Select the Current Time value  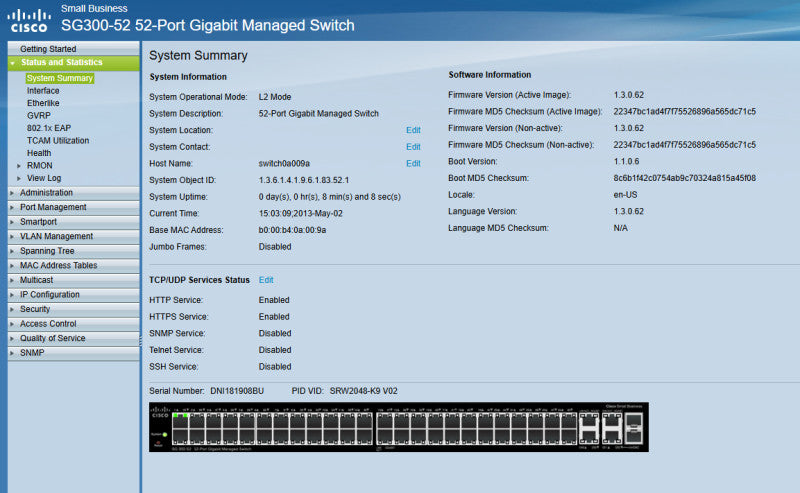pyautogui.click(x=301, y=213)
